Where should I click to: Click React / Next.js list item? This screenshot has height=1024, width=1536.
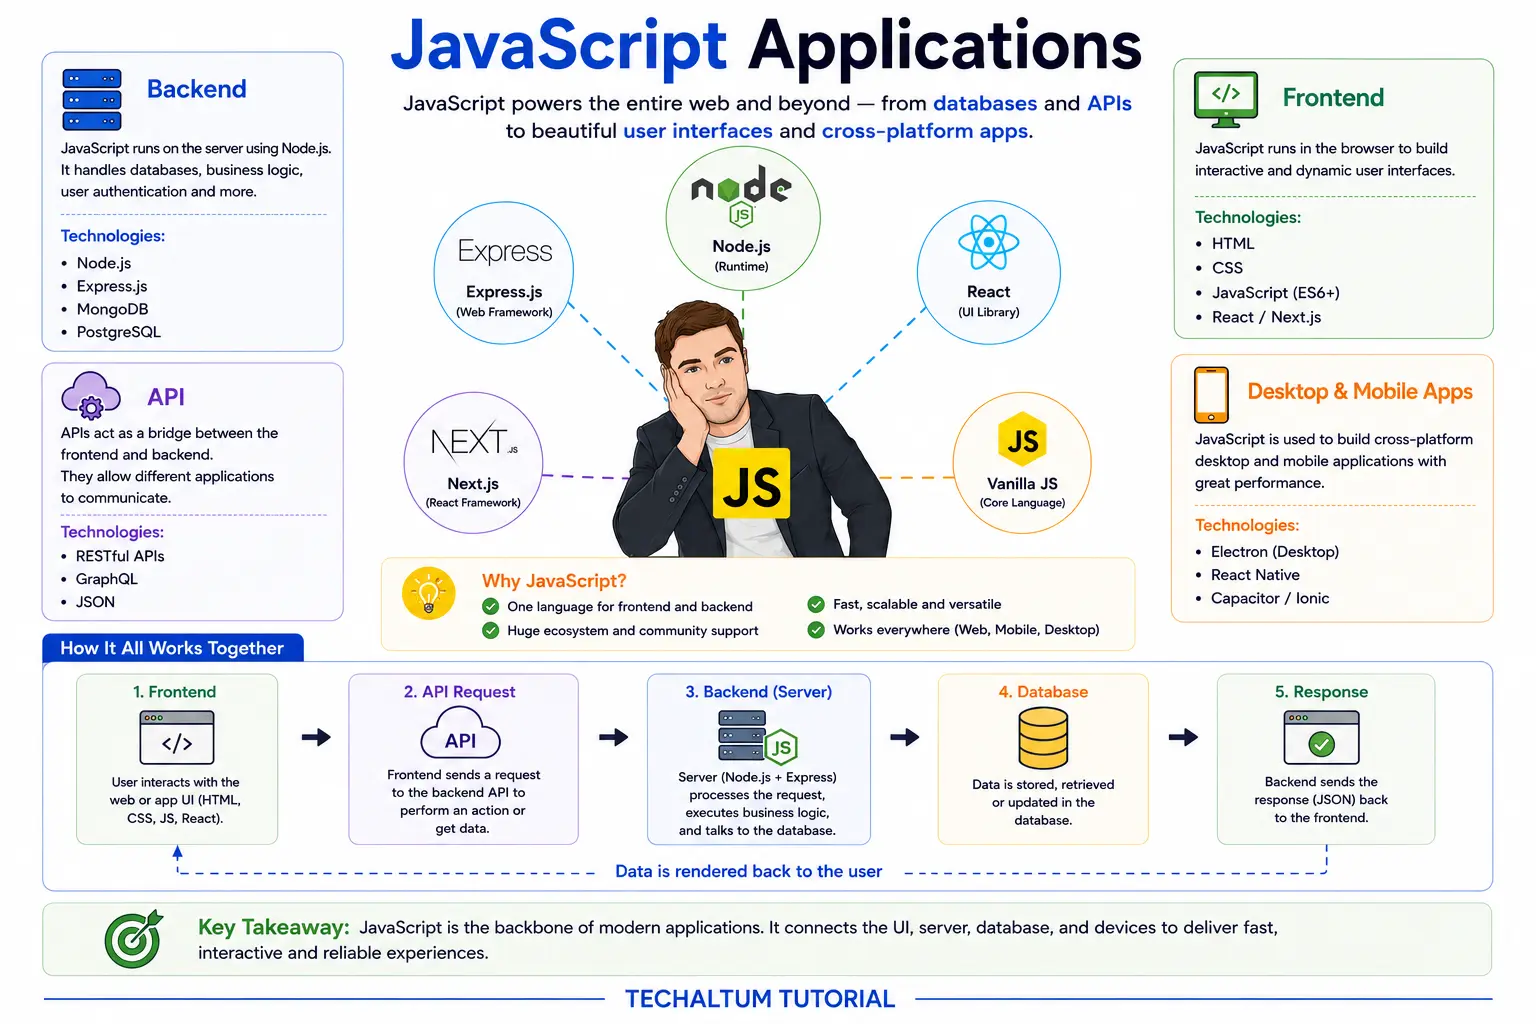[x=1266, y=317]
